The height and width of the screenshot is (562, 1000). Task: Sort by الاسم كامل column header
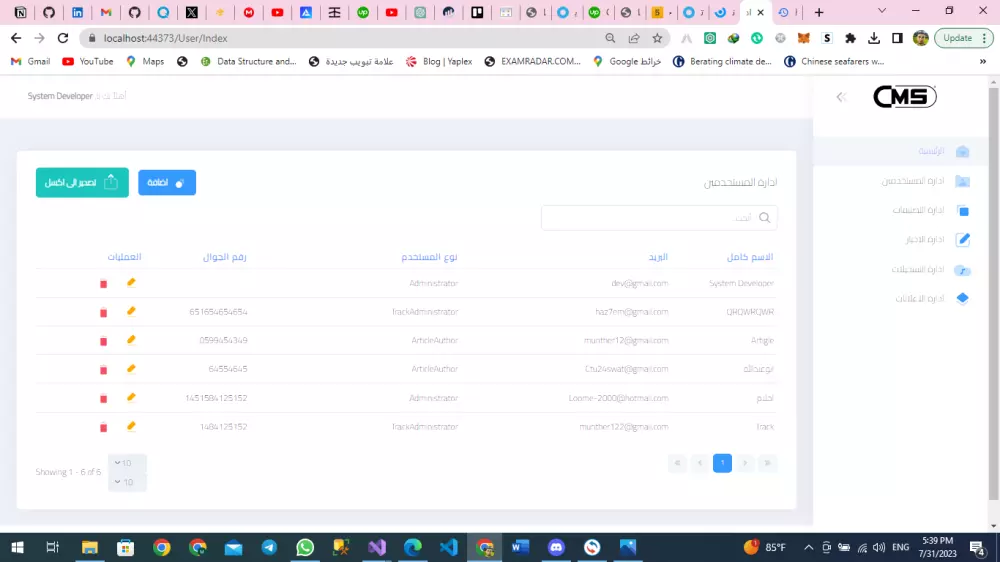750,256
